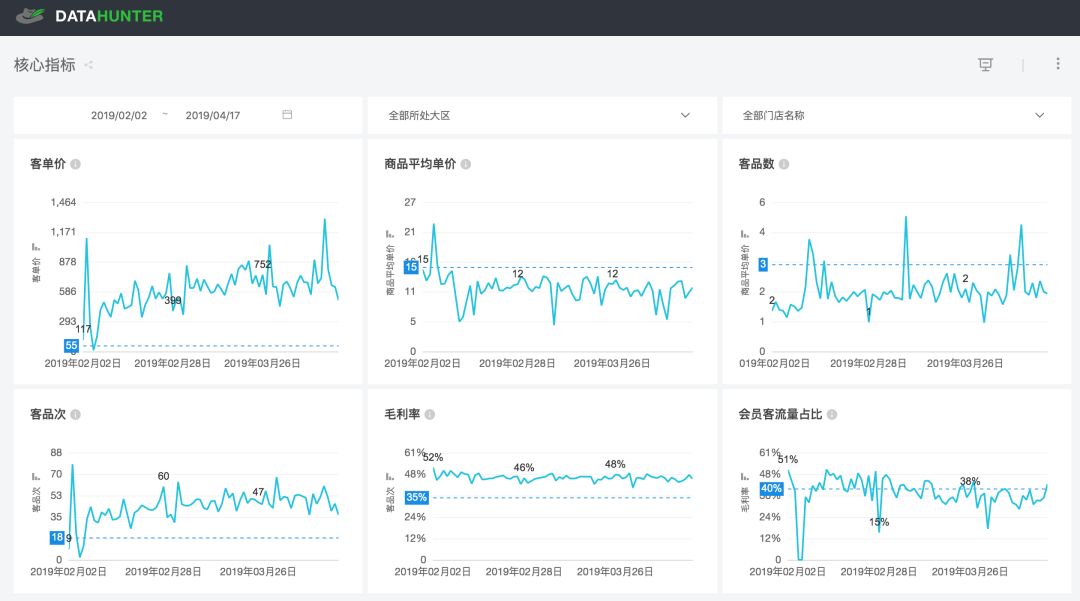
Task: Click the 18 reference line label in 客品次 chart
Action: point(56,538)
